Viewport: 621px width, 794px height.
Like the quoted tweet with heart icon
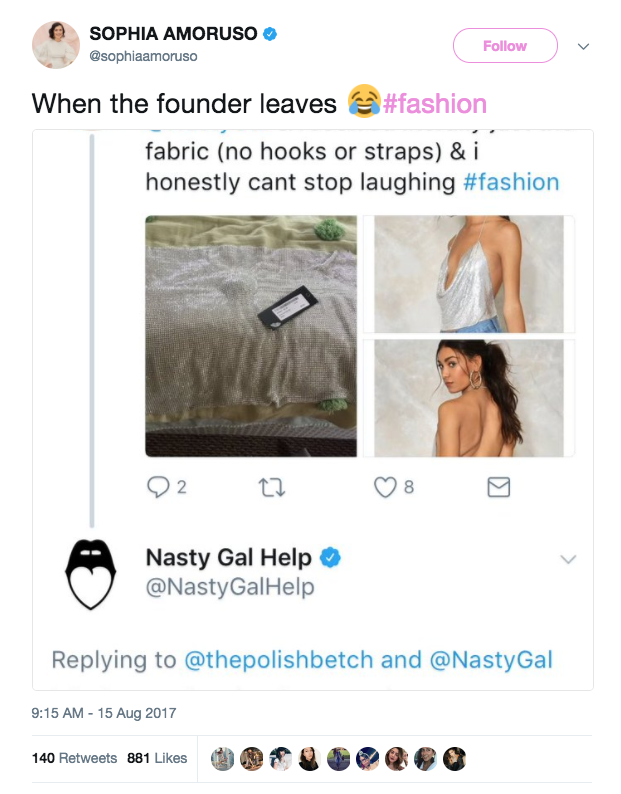click(385, 487)
